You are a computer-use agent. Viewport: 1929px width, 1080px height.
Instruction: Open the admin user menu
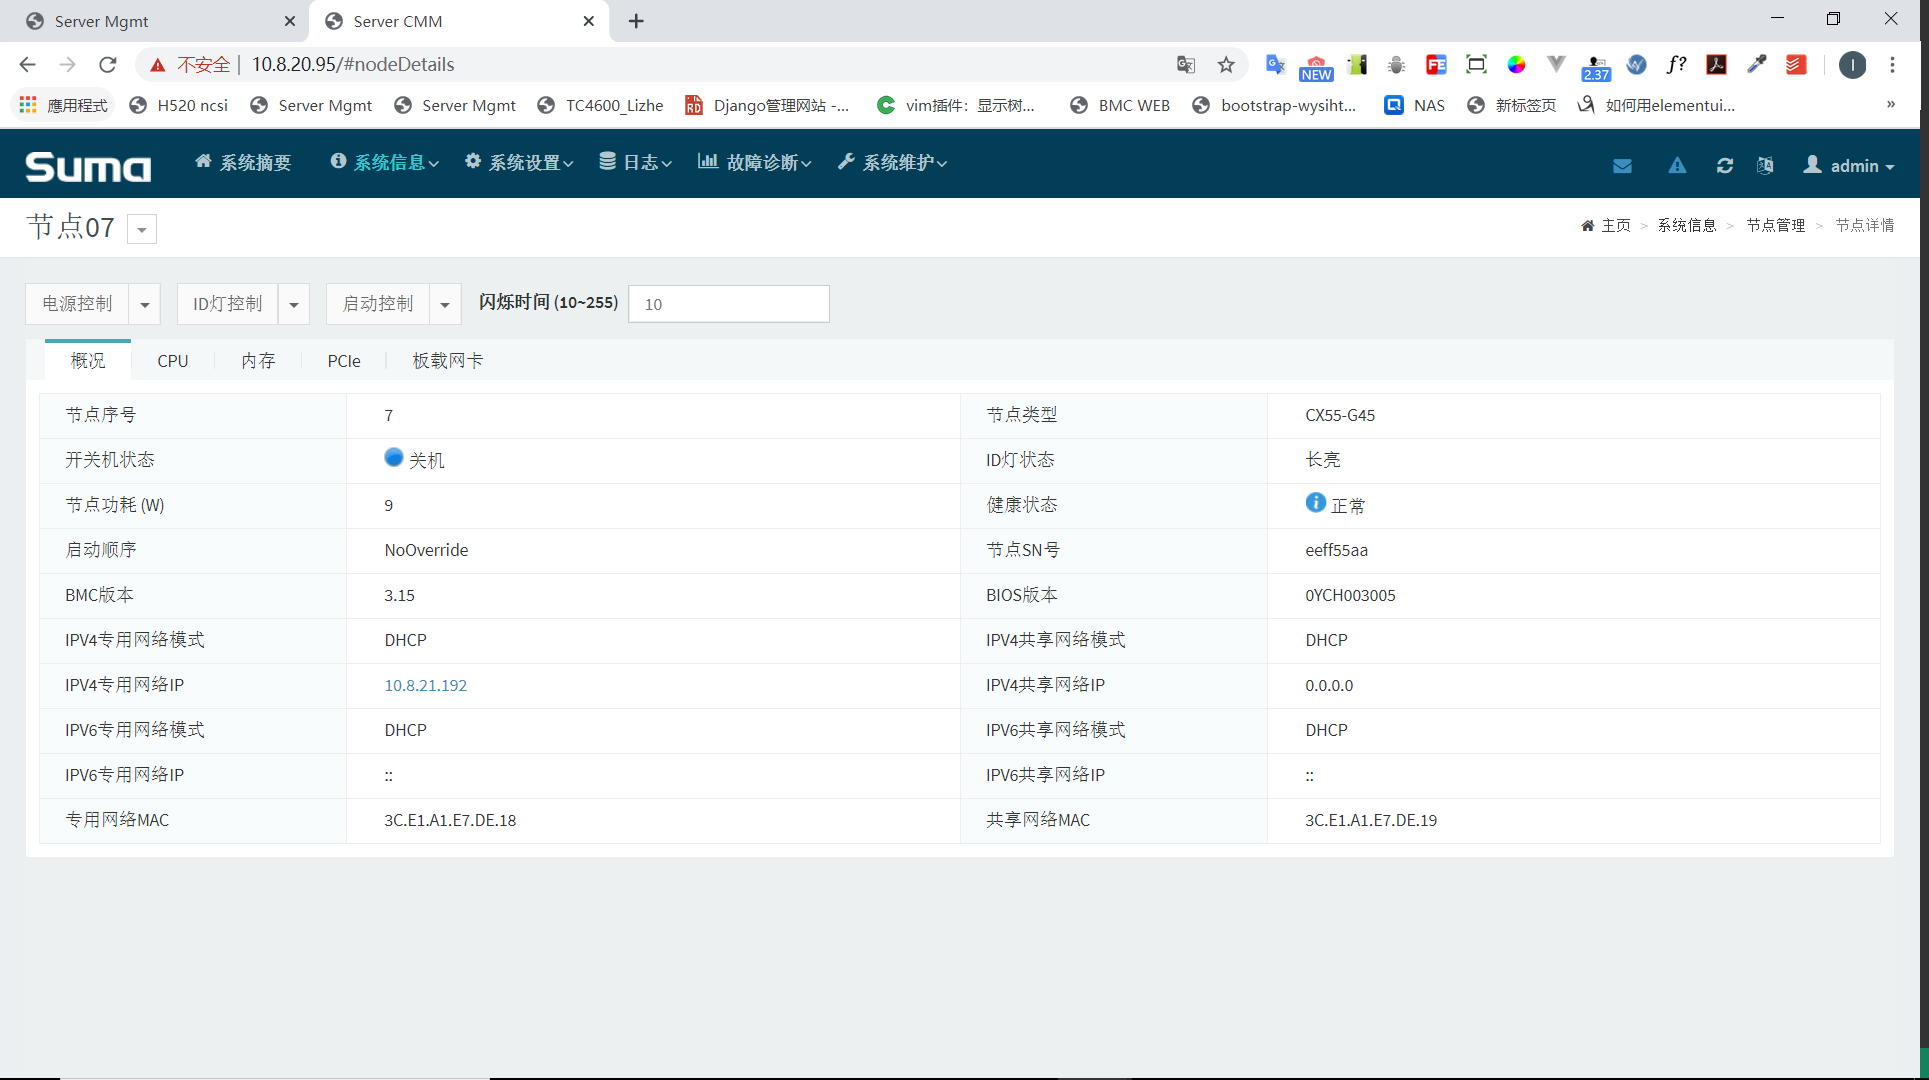pyautogui.click(x=1849, y=166)
